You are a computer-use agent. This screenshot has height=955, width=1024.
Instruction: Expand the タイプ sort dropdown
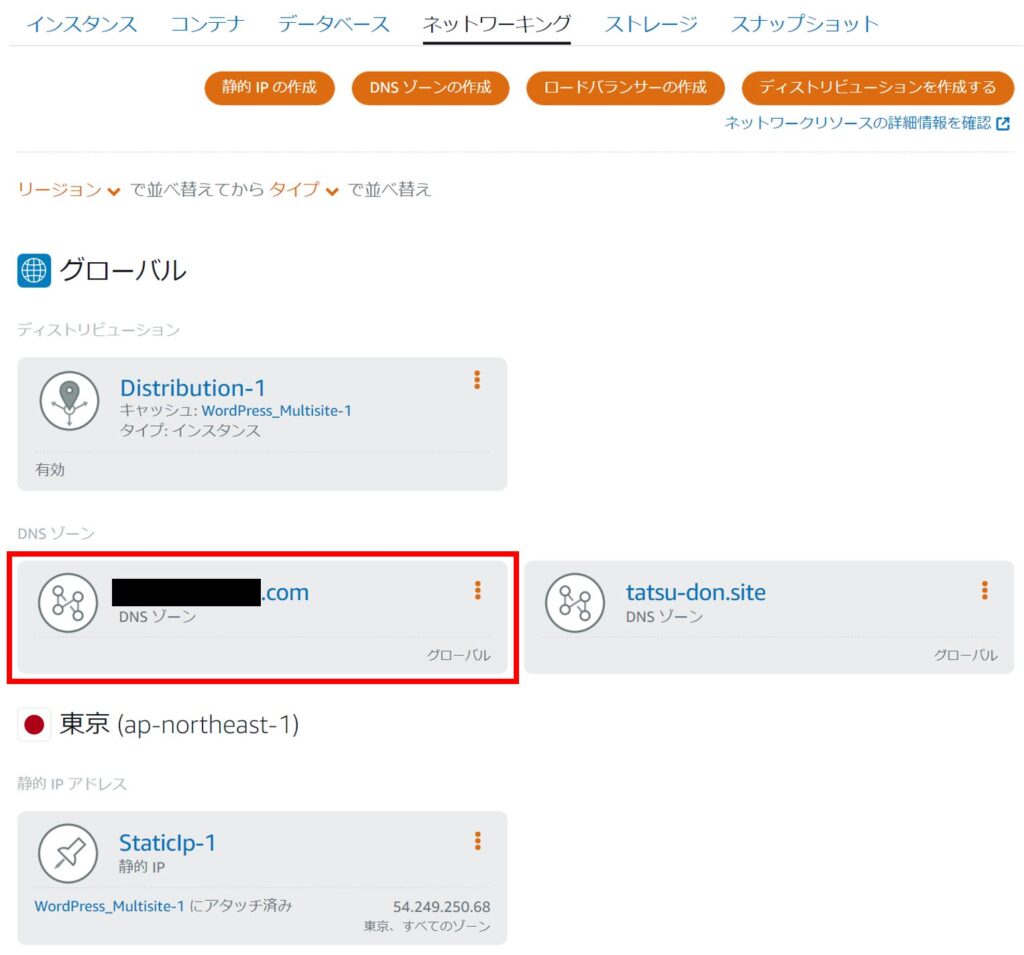304,190
